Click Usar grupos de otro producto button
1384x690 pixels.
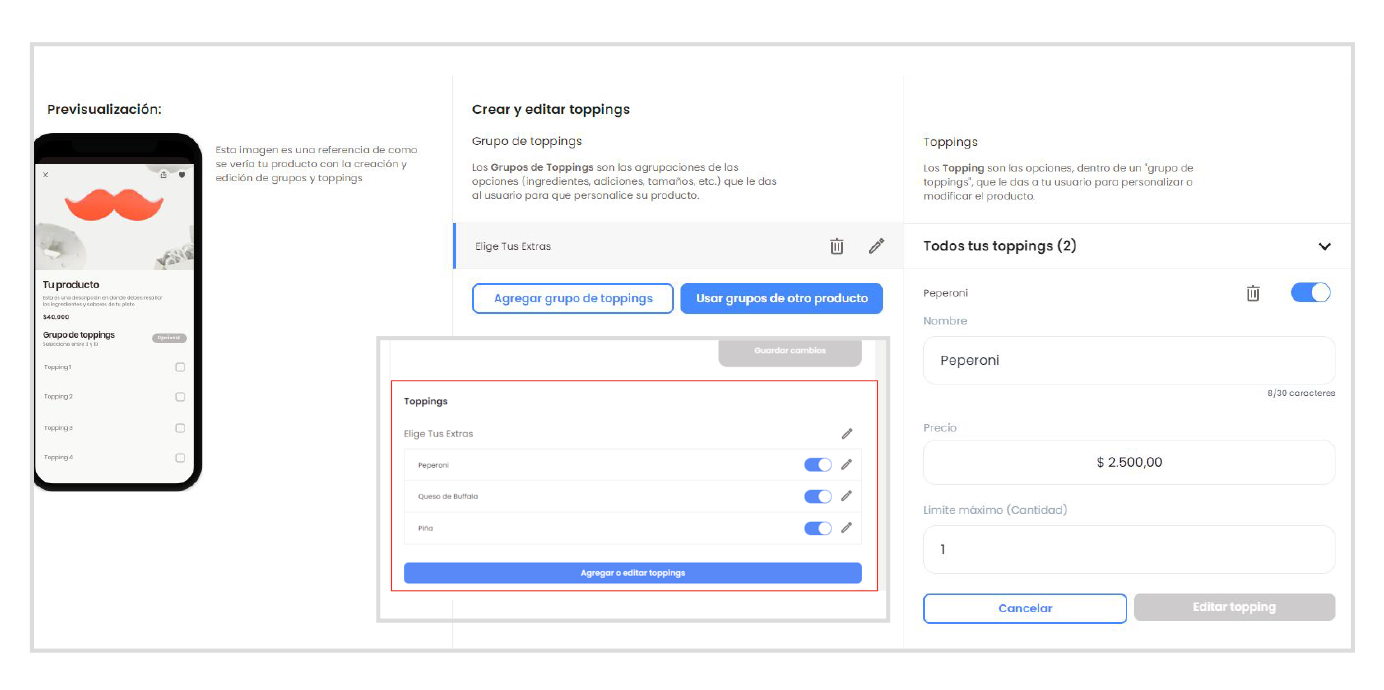(x=782, y=298)
